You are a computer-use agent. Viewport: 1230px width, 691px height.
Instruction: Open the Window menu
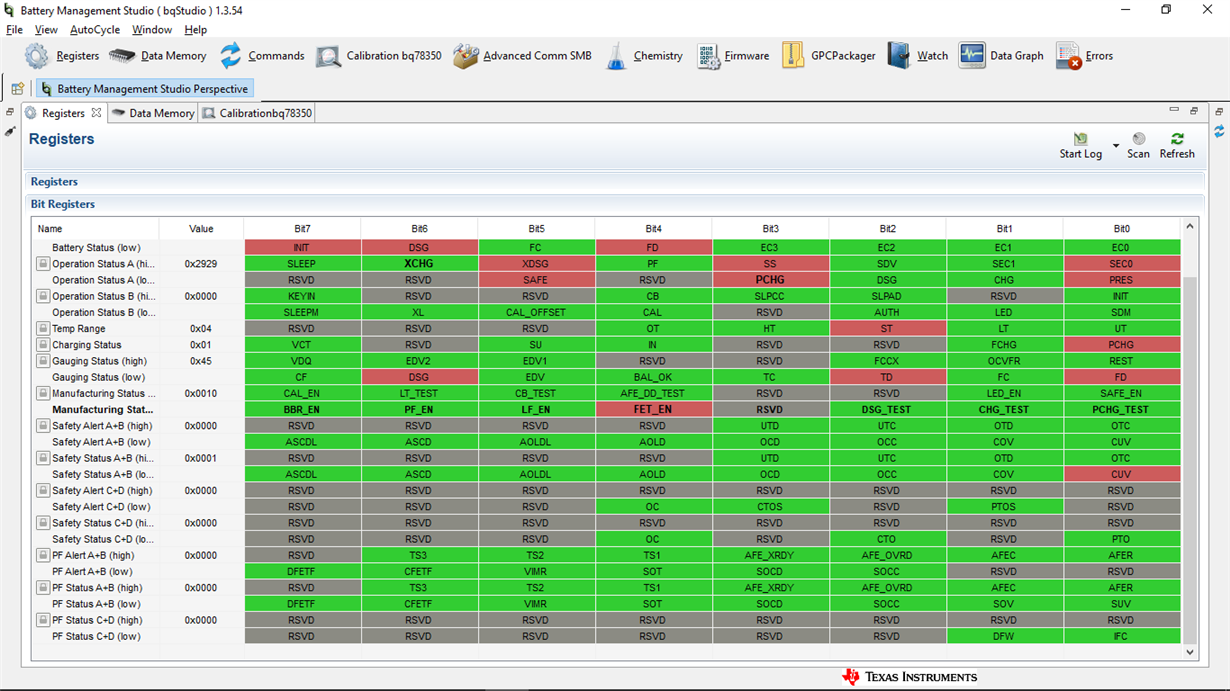click(152, 30)
